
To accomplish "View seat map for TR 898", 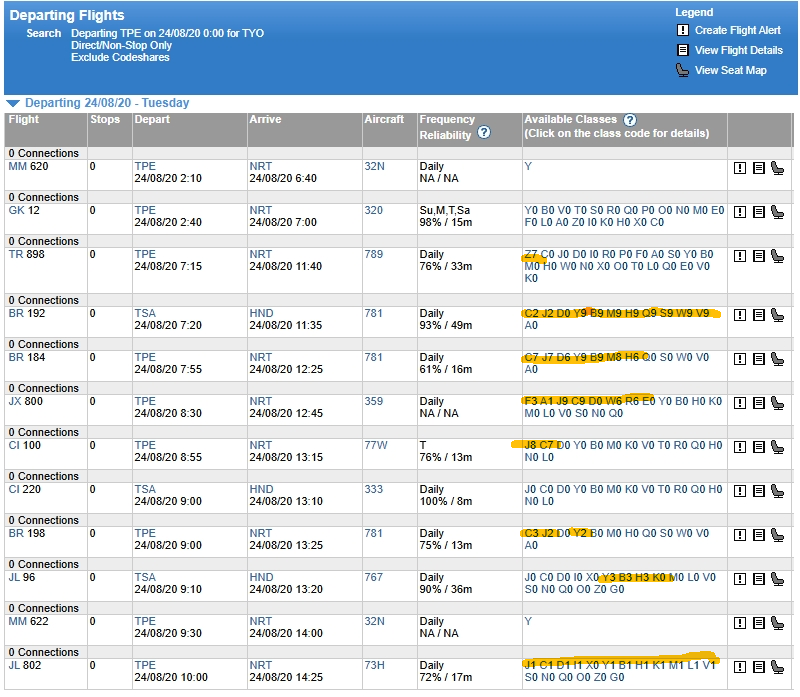I will pos(778,256).
